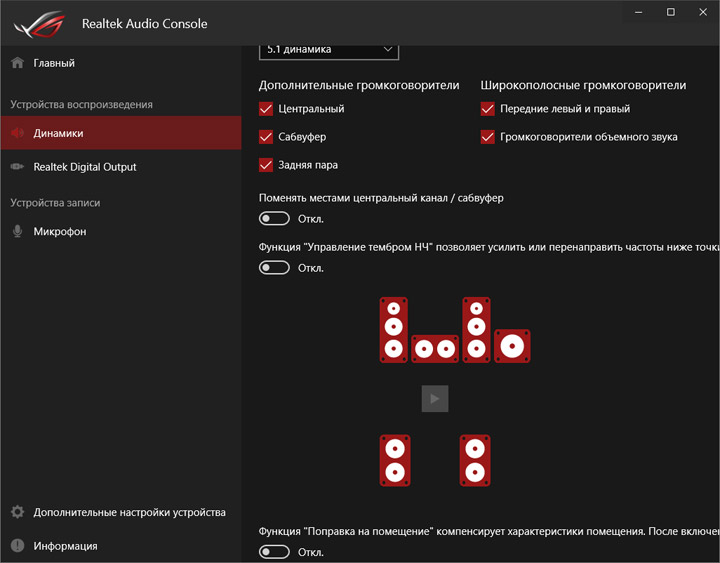
Task: Open the 5.1 динамика configuration dropdown
Action: pos(328,49)
